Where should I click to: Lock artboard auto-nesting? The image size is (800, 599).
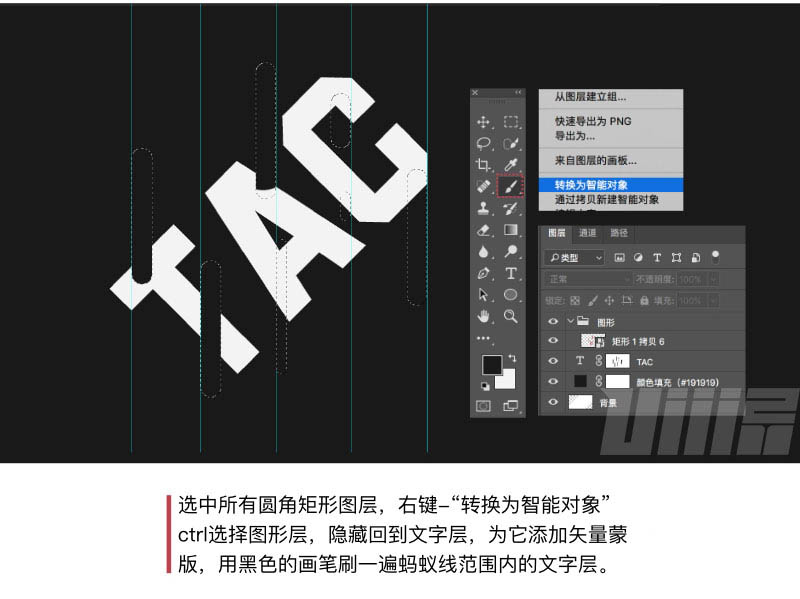(627, 301)
